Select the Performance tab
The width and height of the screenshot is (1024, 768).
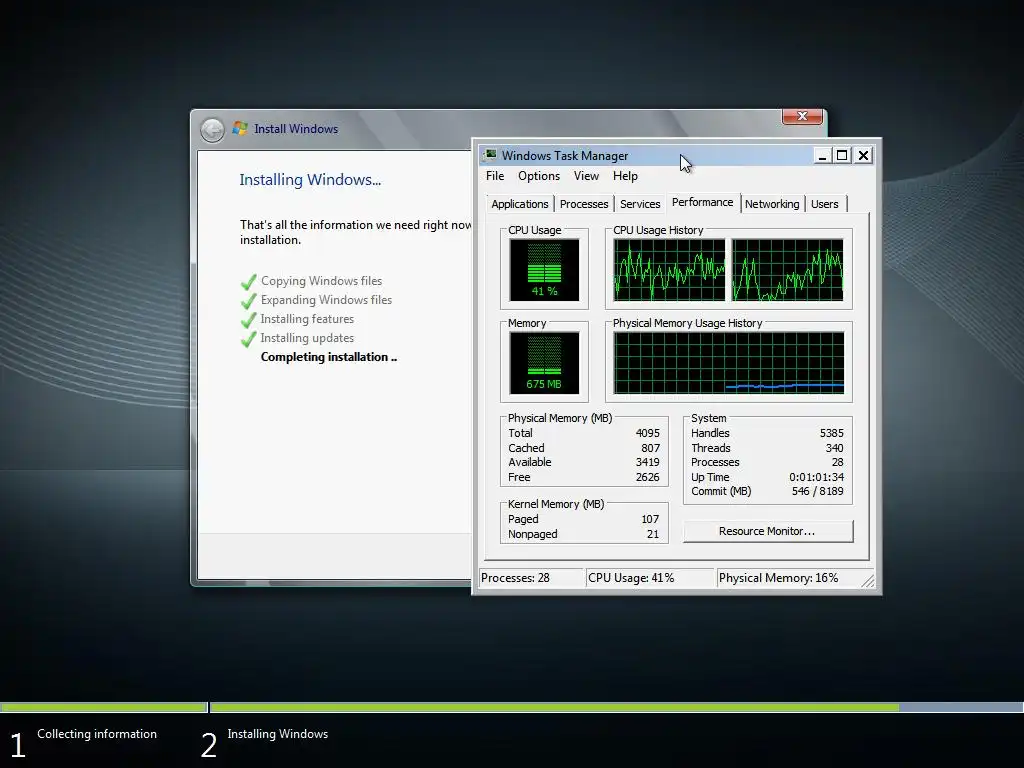coord(703,202)
